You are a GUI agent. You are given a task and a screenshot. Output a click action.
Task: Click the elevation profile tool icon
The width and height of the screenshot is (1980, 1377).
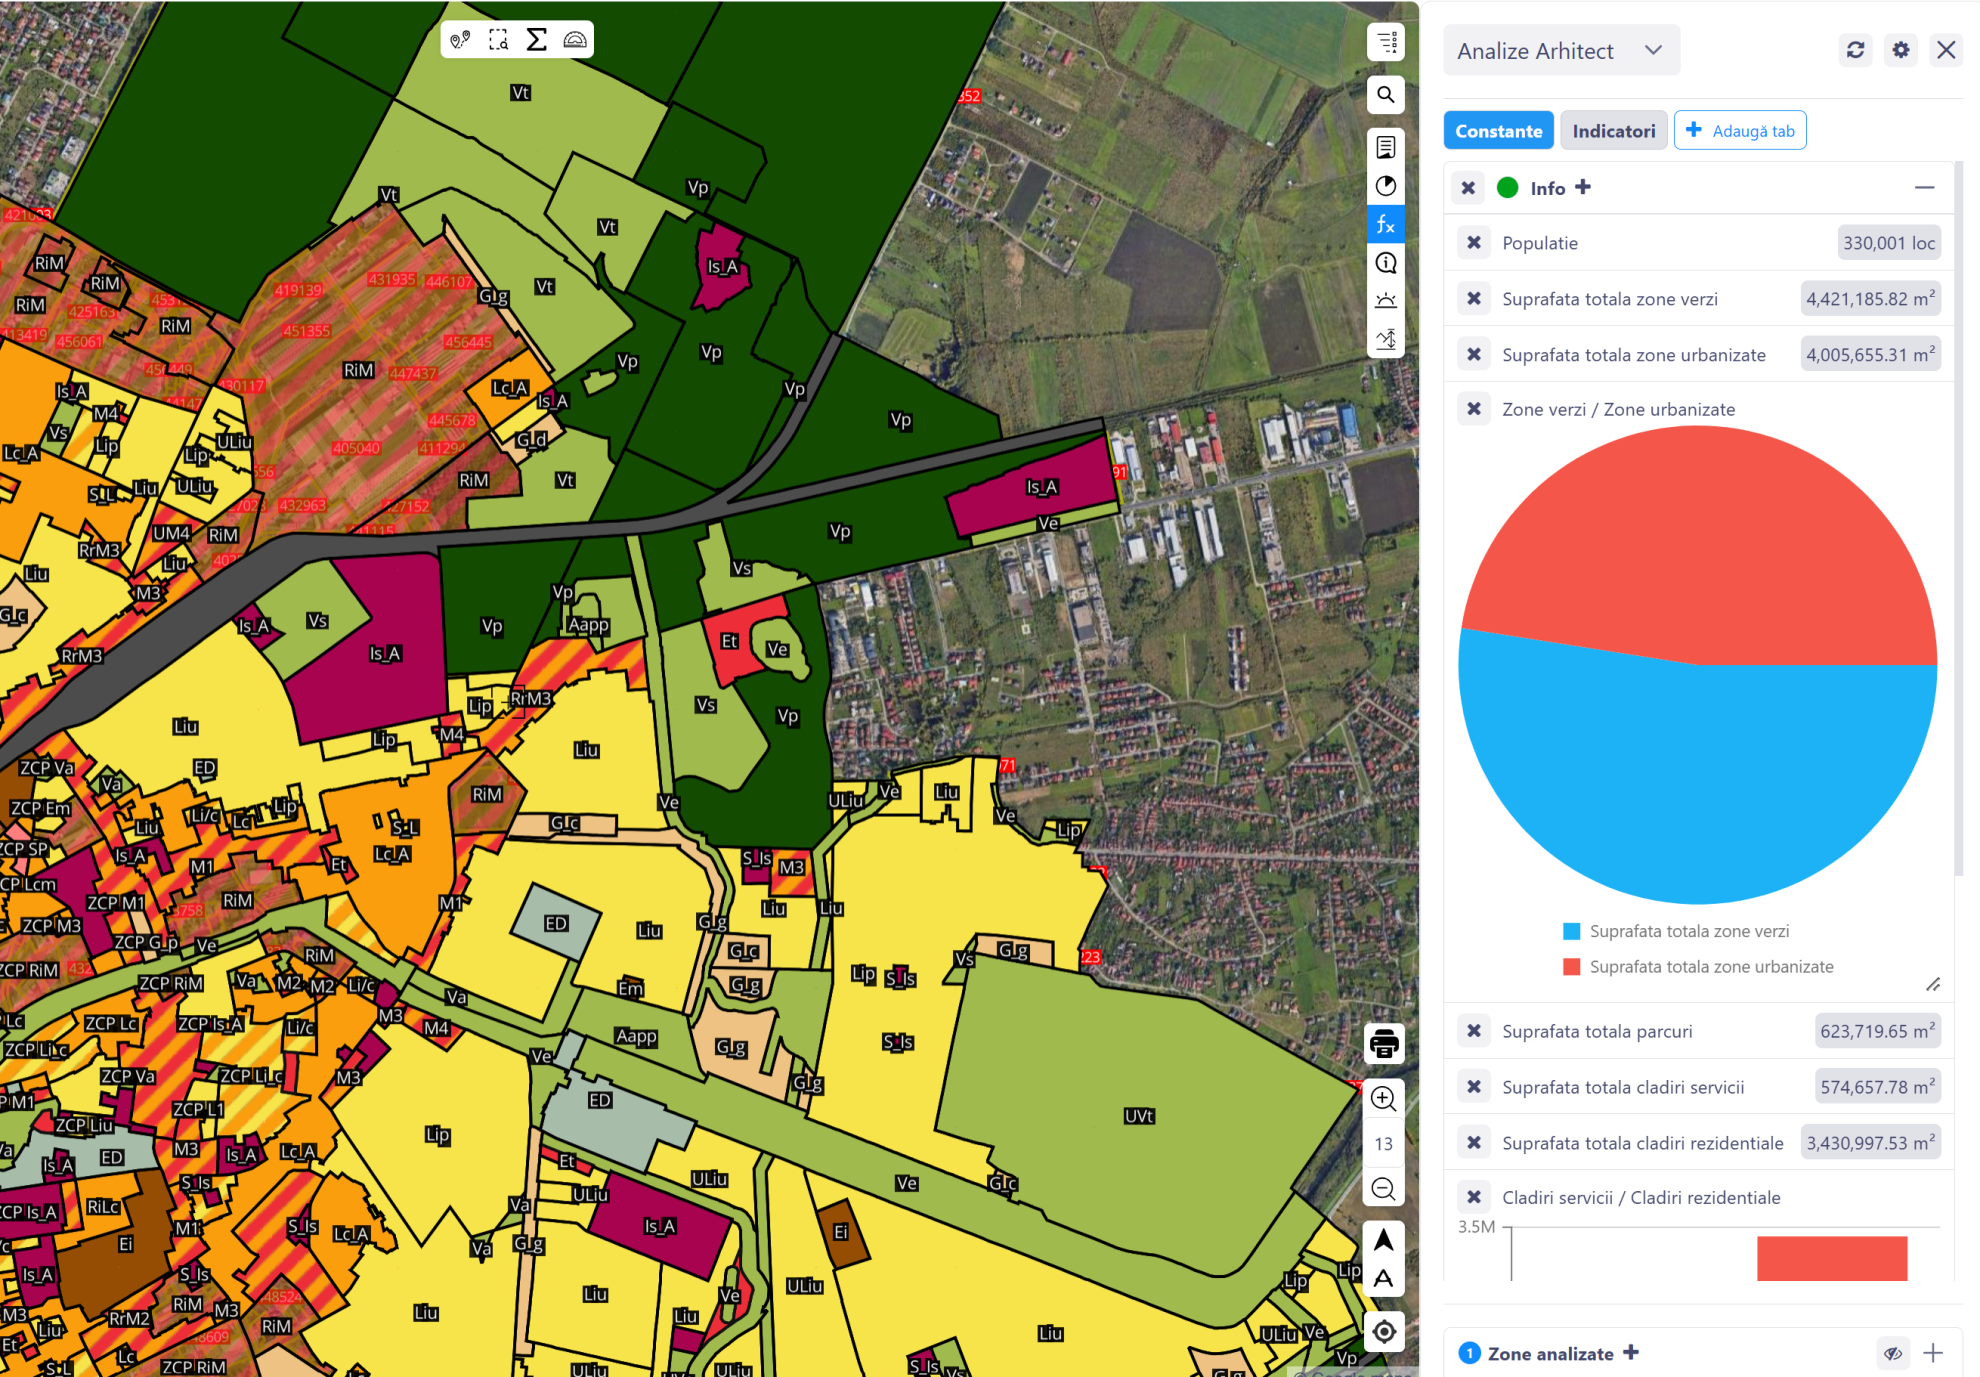pos(1385,339)
